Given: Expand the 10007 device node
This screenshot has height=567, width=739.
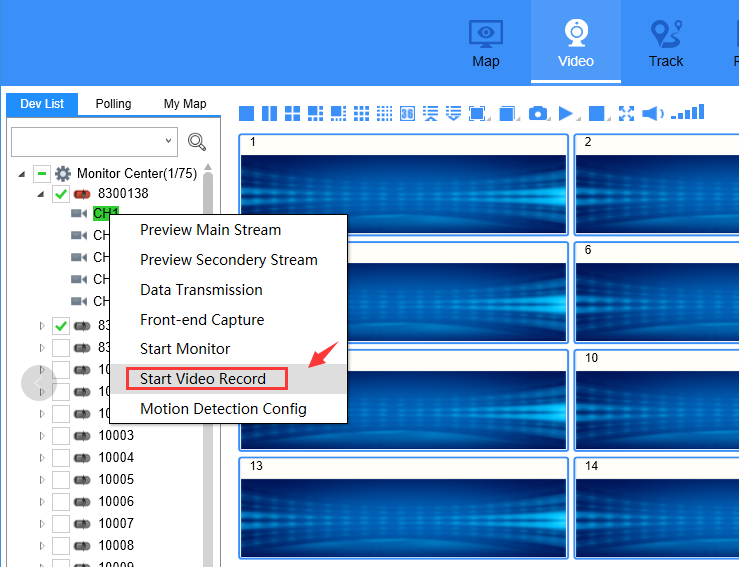Looking at the screenshot, I should [x=42, y=524].
